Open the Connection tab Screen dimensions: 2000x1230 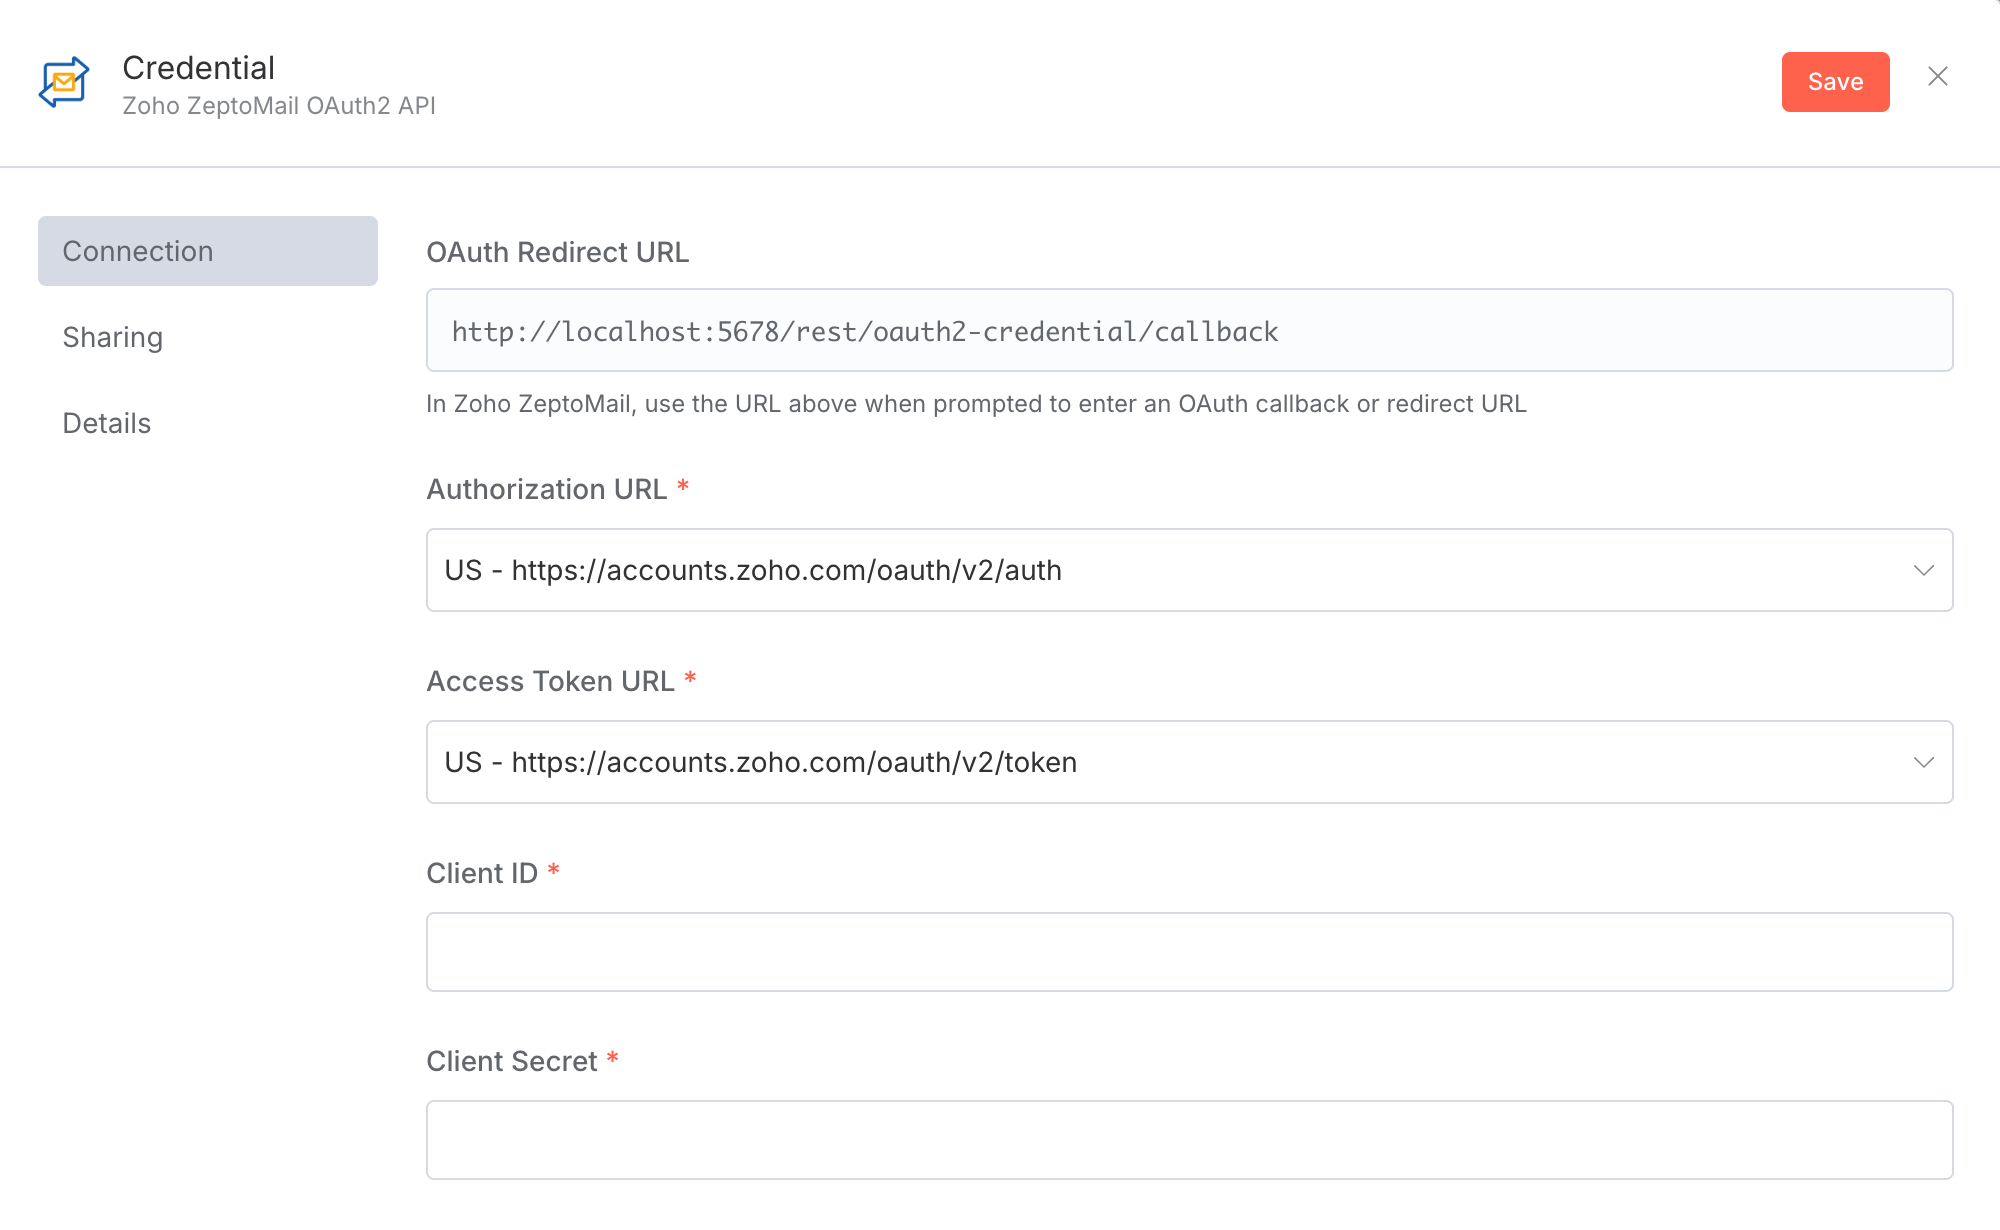click(x=208, y=251)
